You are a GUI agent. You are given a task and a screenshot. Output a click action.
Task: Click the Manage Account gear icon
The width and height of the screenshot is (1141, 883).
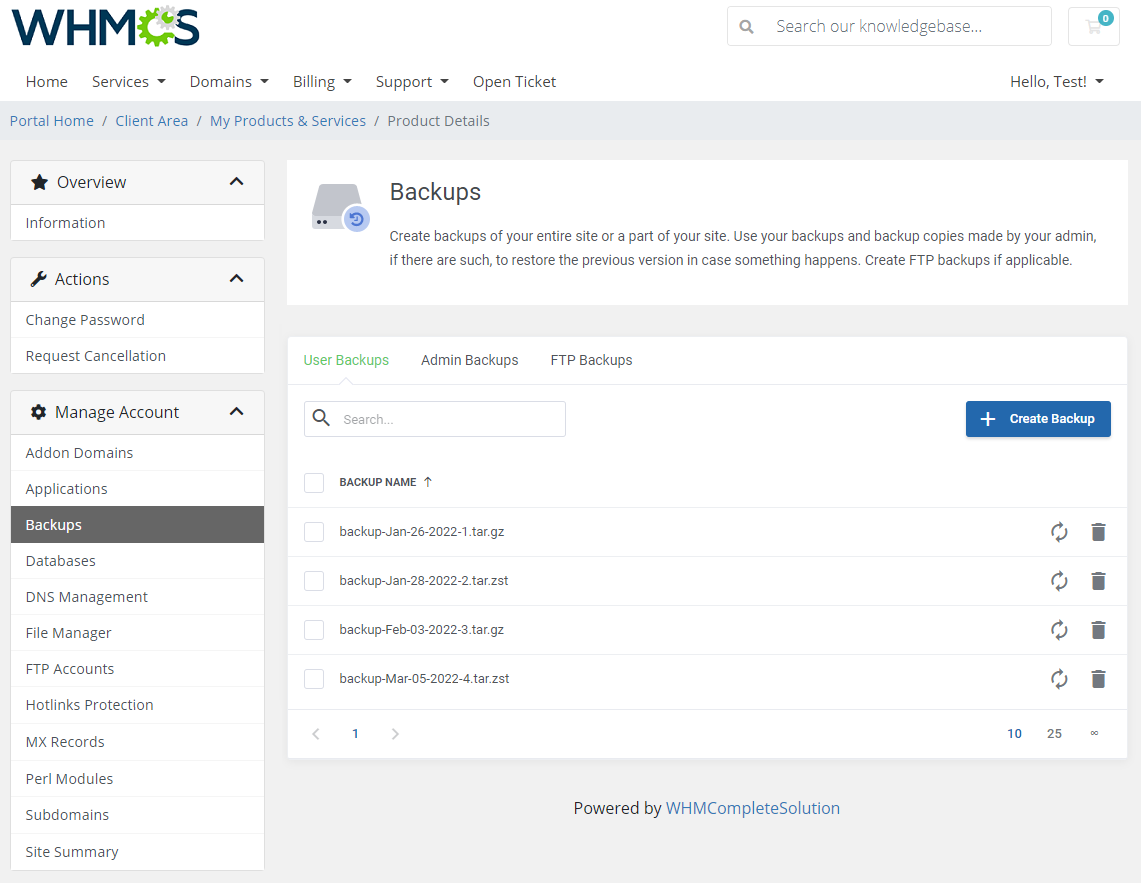coord(38,411)
